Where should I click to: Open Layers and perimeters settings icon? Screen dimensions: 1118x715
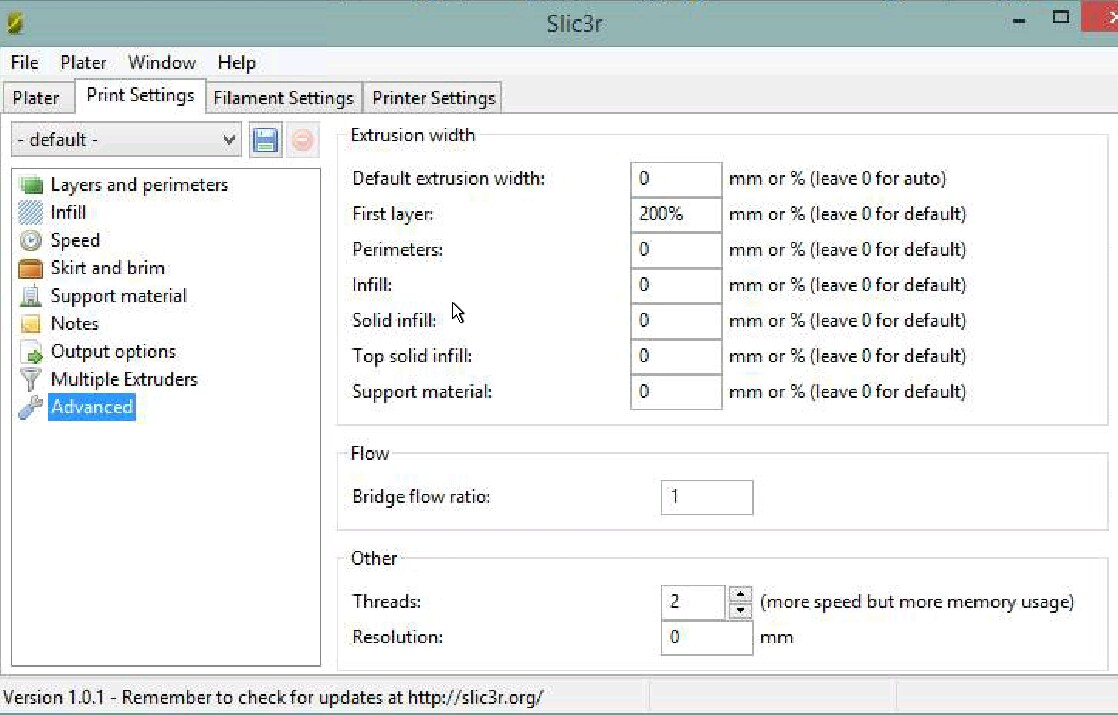31,185
